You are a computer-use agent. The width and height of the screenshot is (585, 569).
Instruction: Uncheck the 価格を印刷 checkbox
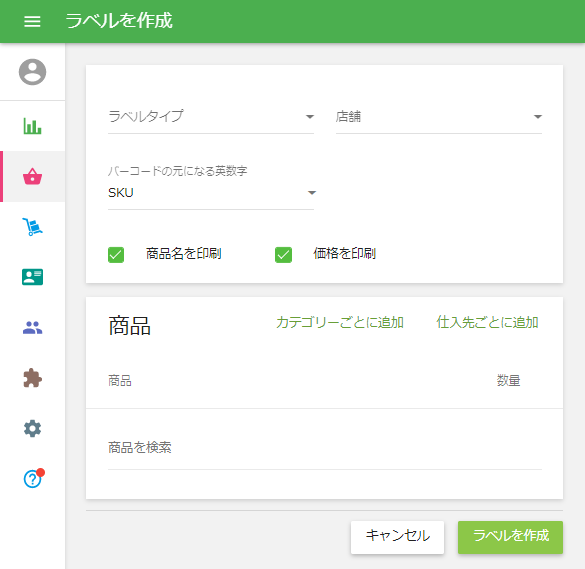pos(283,255)
